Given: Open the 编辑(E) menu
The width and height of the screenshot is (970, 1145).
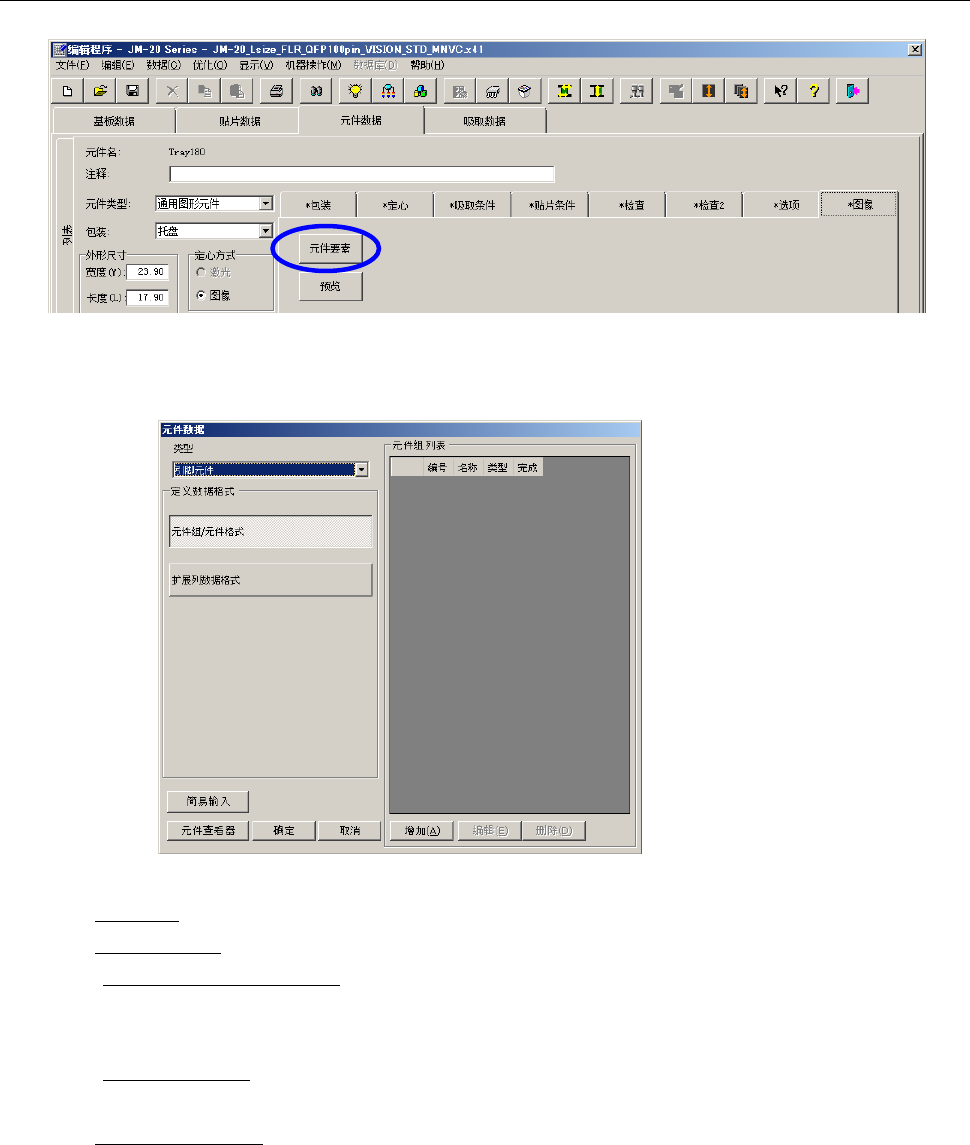Looking at the screenshot, I should coord(118,65).
